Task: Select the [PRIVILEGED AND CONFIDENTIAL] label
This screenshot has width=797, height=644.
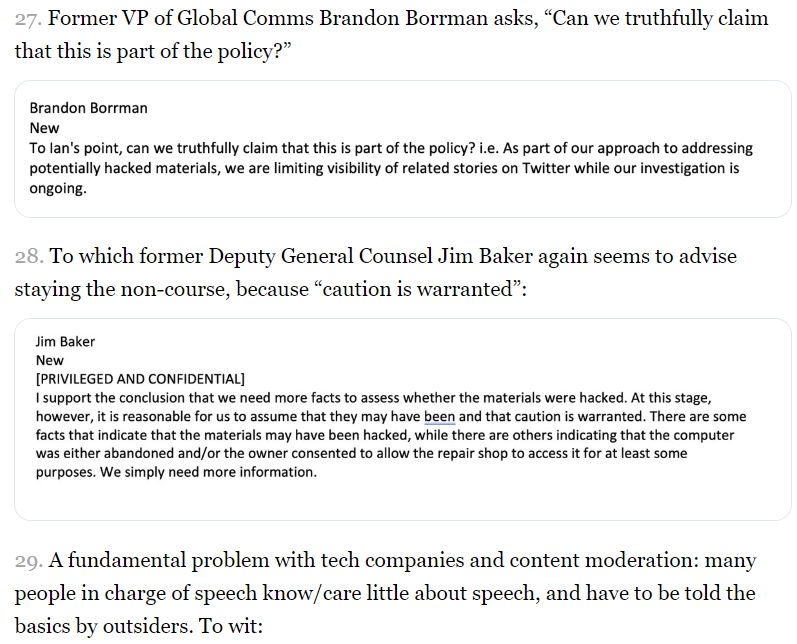Action: 140,379
